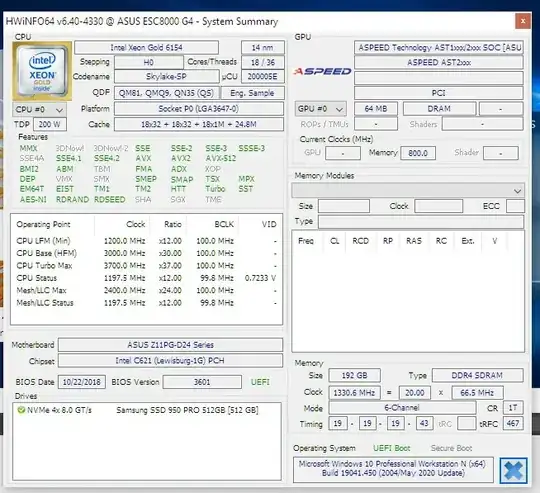540x493 pixels.
Task: Click the BCLK column header
Action: (224, 224)
